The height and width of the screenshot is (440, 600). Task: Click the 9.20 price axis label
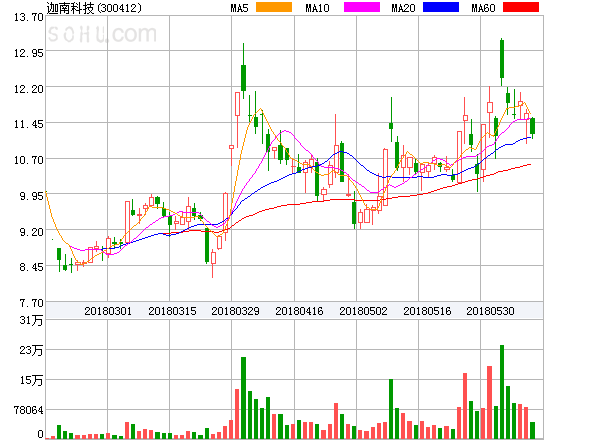coord(31,232)
